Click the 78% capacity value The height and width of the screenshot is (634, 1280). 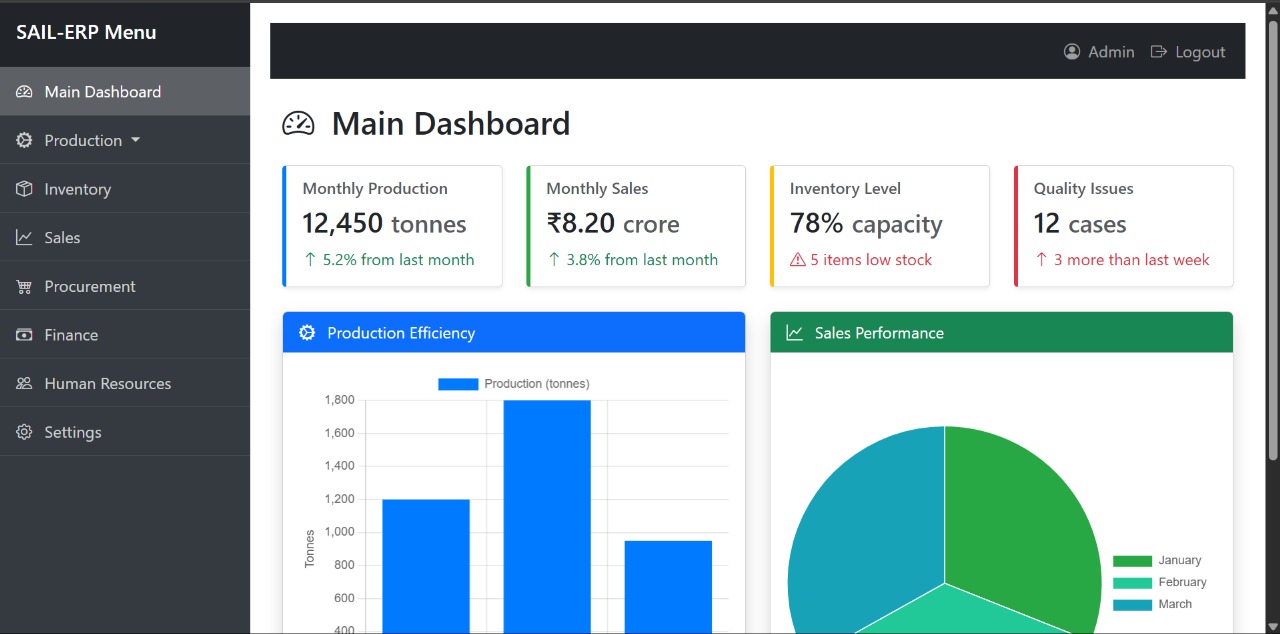click(866, 224)
